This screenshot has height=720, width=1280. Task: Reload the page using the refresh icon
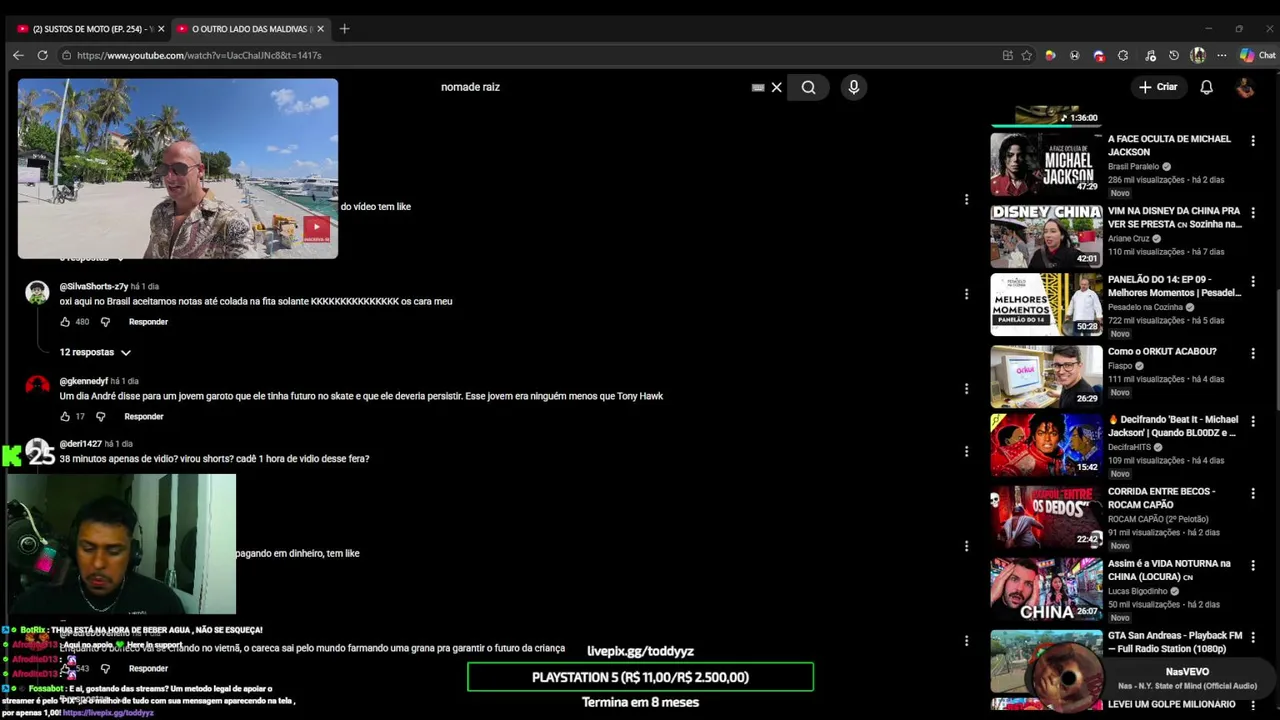42,55
